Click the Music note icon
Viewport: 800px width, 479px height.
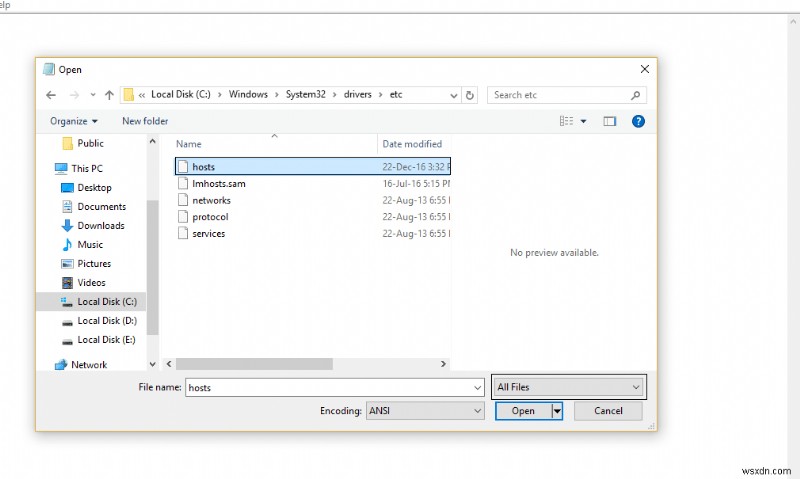tap(67, 244)
